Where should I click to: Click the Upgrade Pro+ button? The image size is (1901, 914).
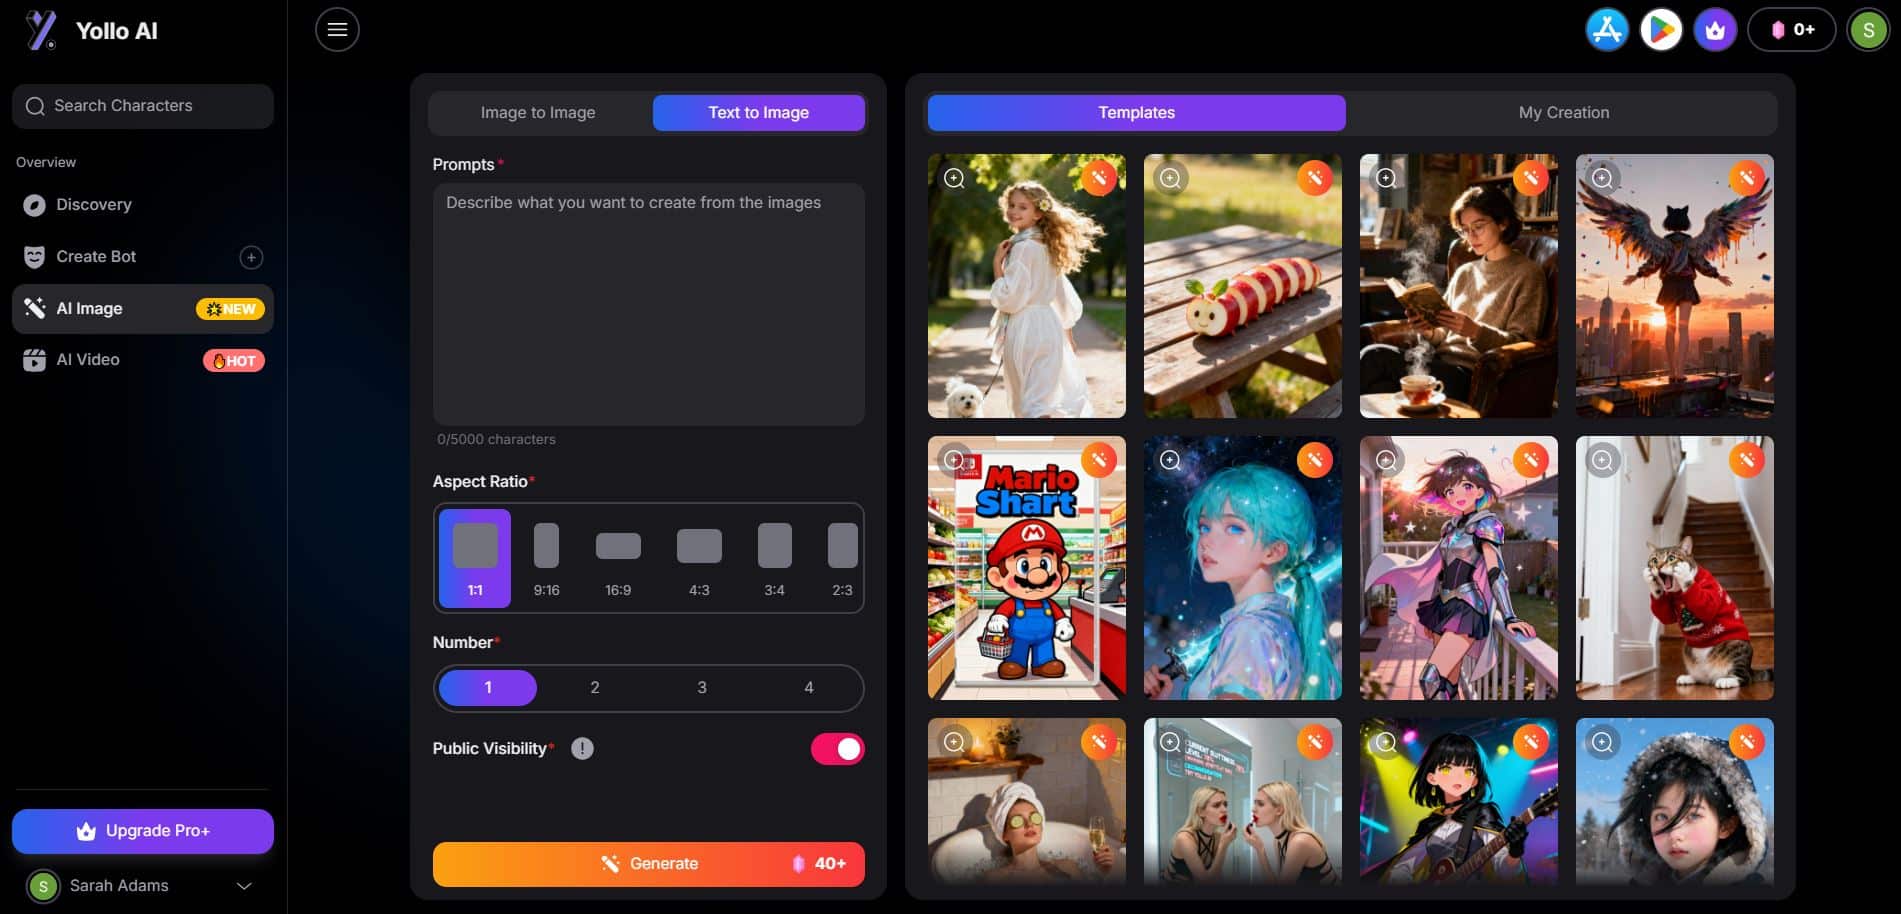click(143, 831)
